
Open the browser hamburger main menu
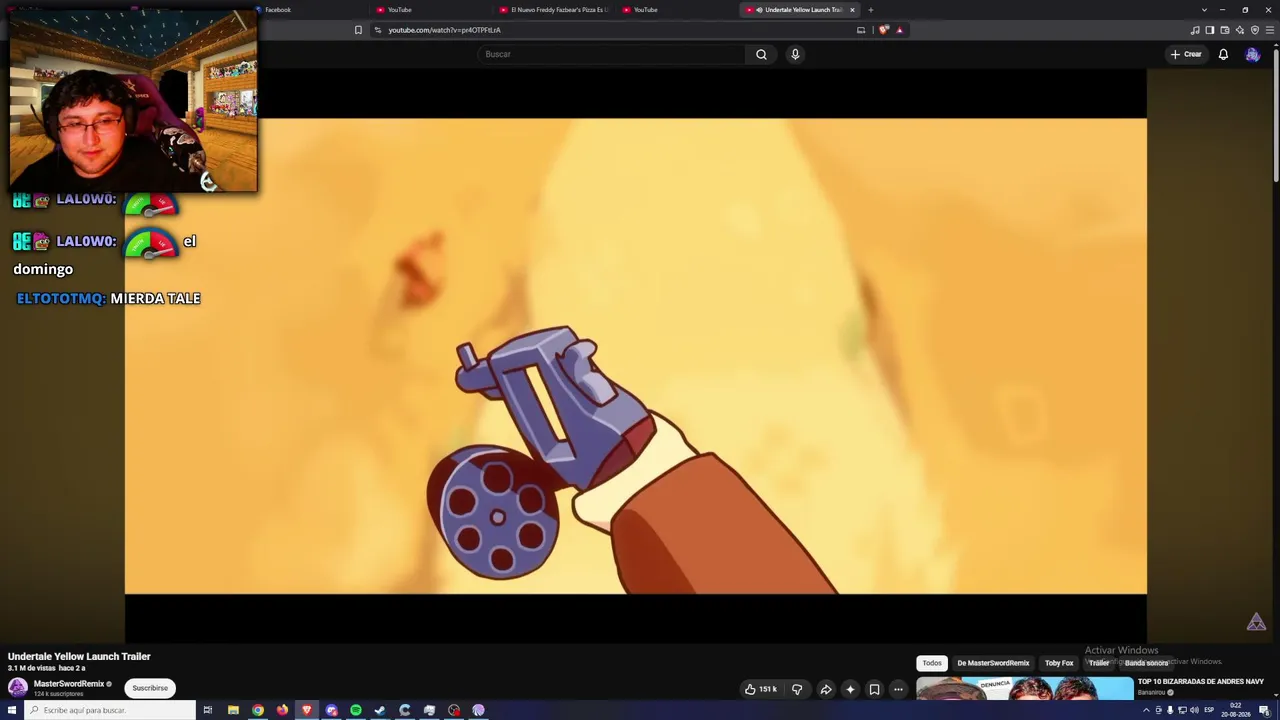[x=1270, y=30]
